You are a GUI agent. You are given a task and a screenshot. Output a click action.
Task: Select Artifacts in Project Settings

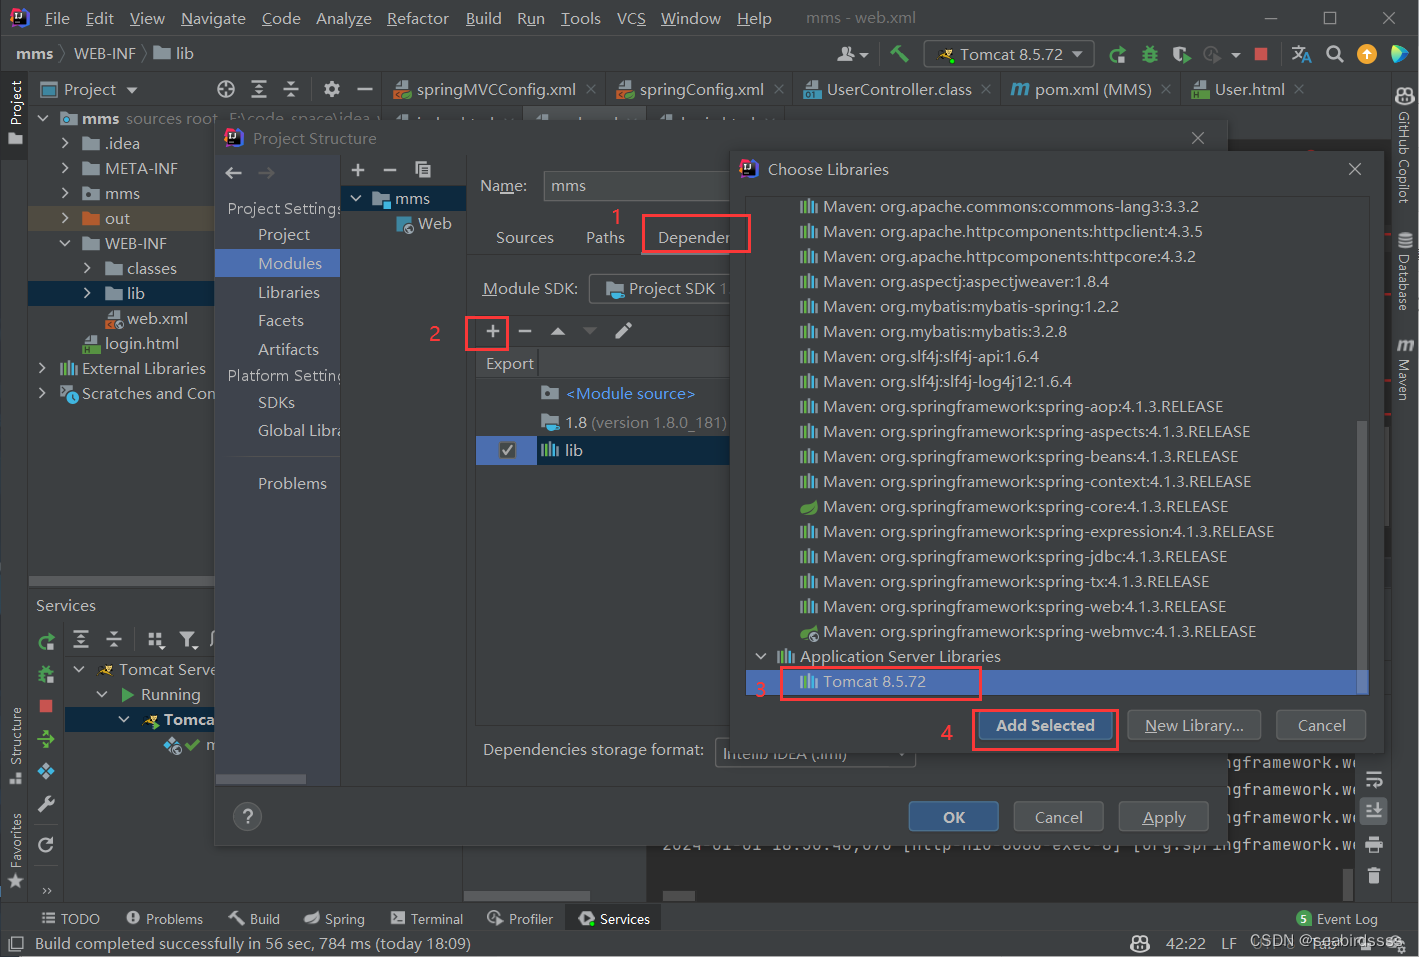point(288,349)
